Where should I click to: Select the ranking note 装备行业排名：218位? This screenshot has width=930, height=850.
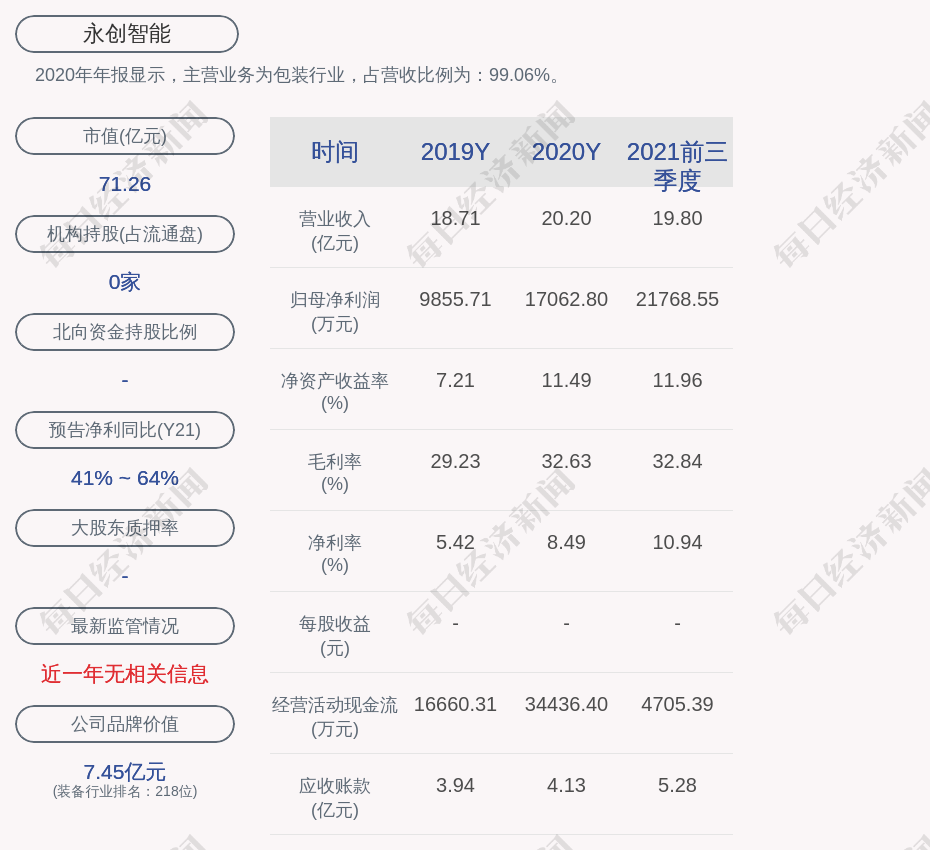[125, 791]
